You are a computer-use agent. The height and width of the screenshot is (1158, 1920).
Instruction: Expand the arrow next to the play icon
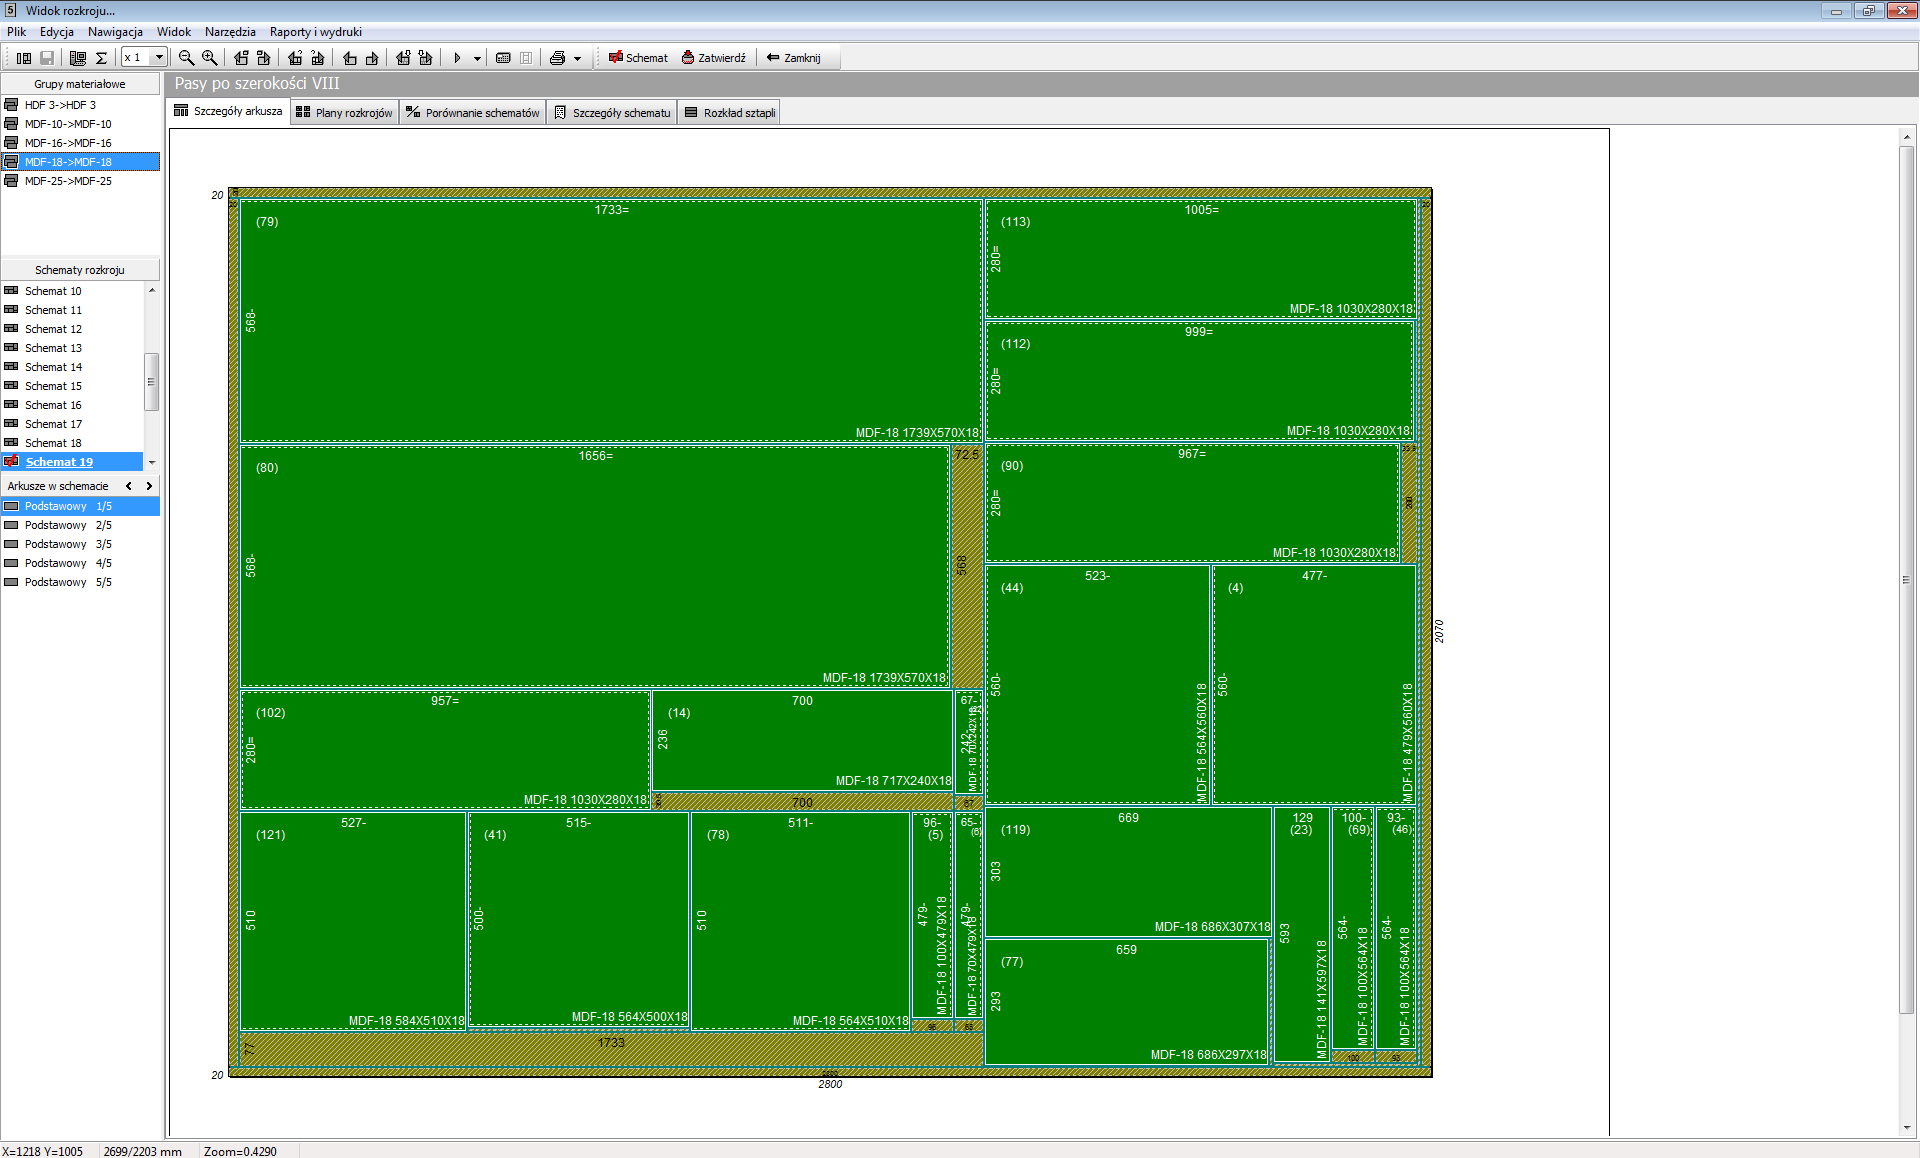point(477,59)
